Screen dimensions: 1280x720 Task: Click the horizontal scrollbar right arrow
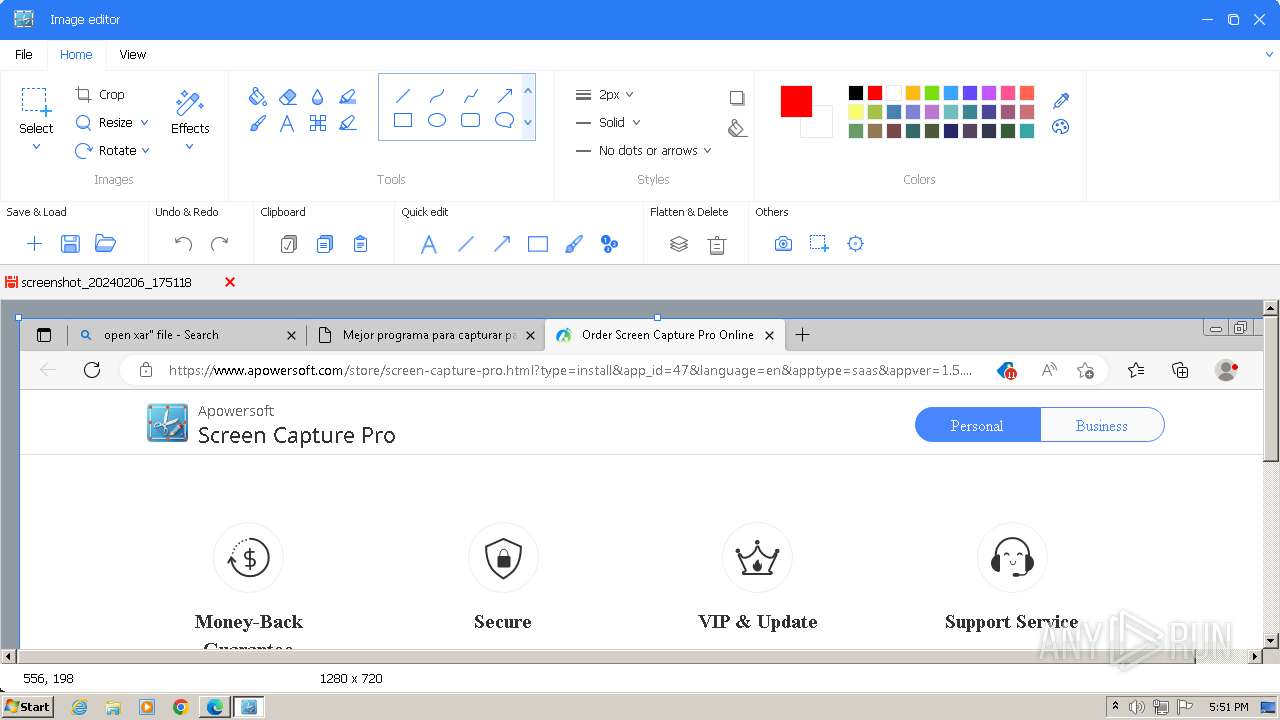pos(1256,657)
